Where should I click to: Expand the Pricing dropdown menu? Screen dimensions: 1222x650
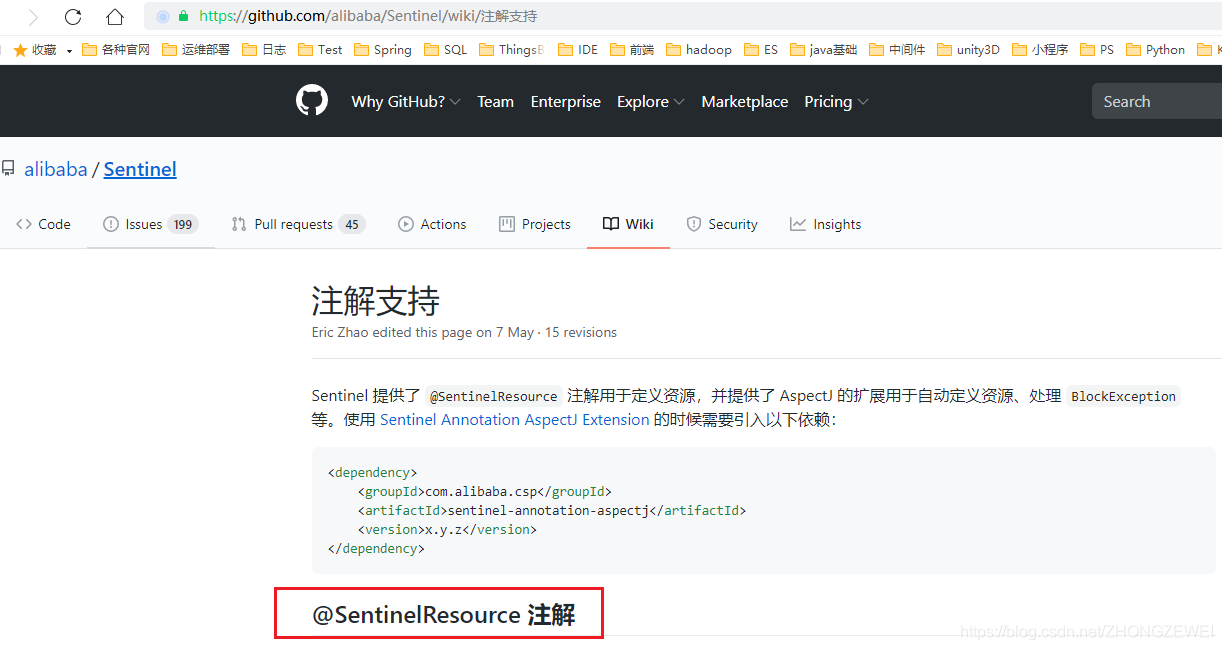(836, 102)
